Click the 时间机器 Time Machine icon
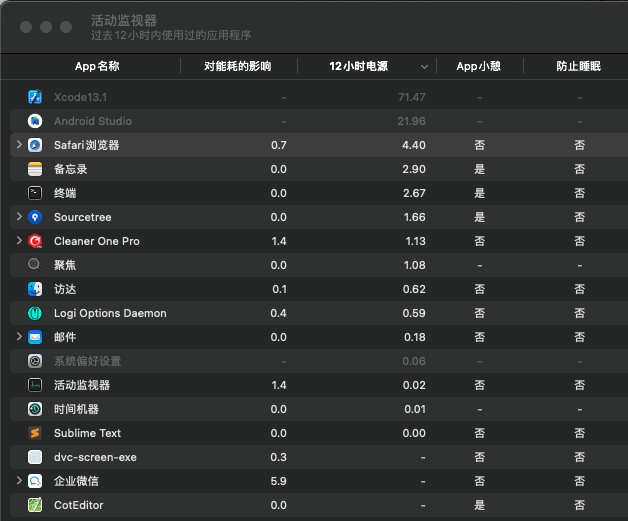The height and width of the screenshot is (521, 628). point(35,409)
